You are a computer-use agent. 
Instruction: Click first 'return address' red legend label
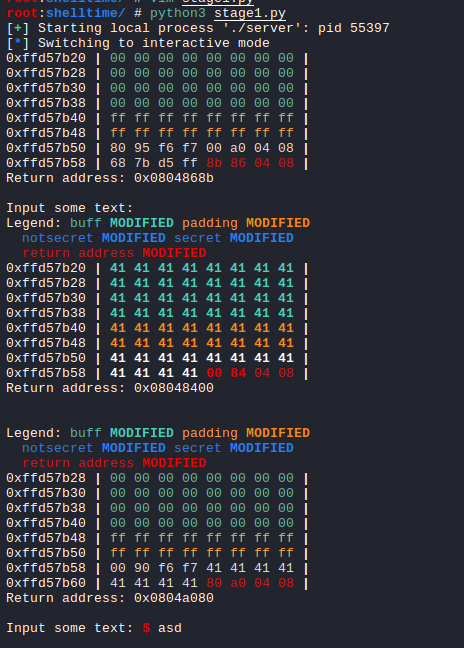point(78,253)
